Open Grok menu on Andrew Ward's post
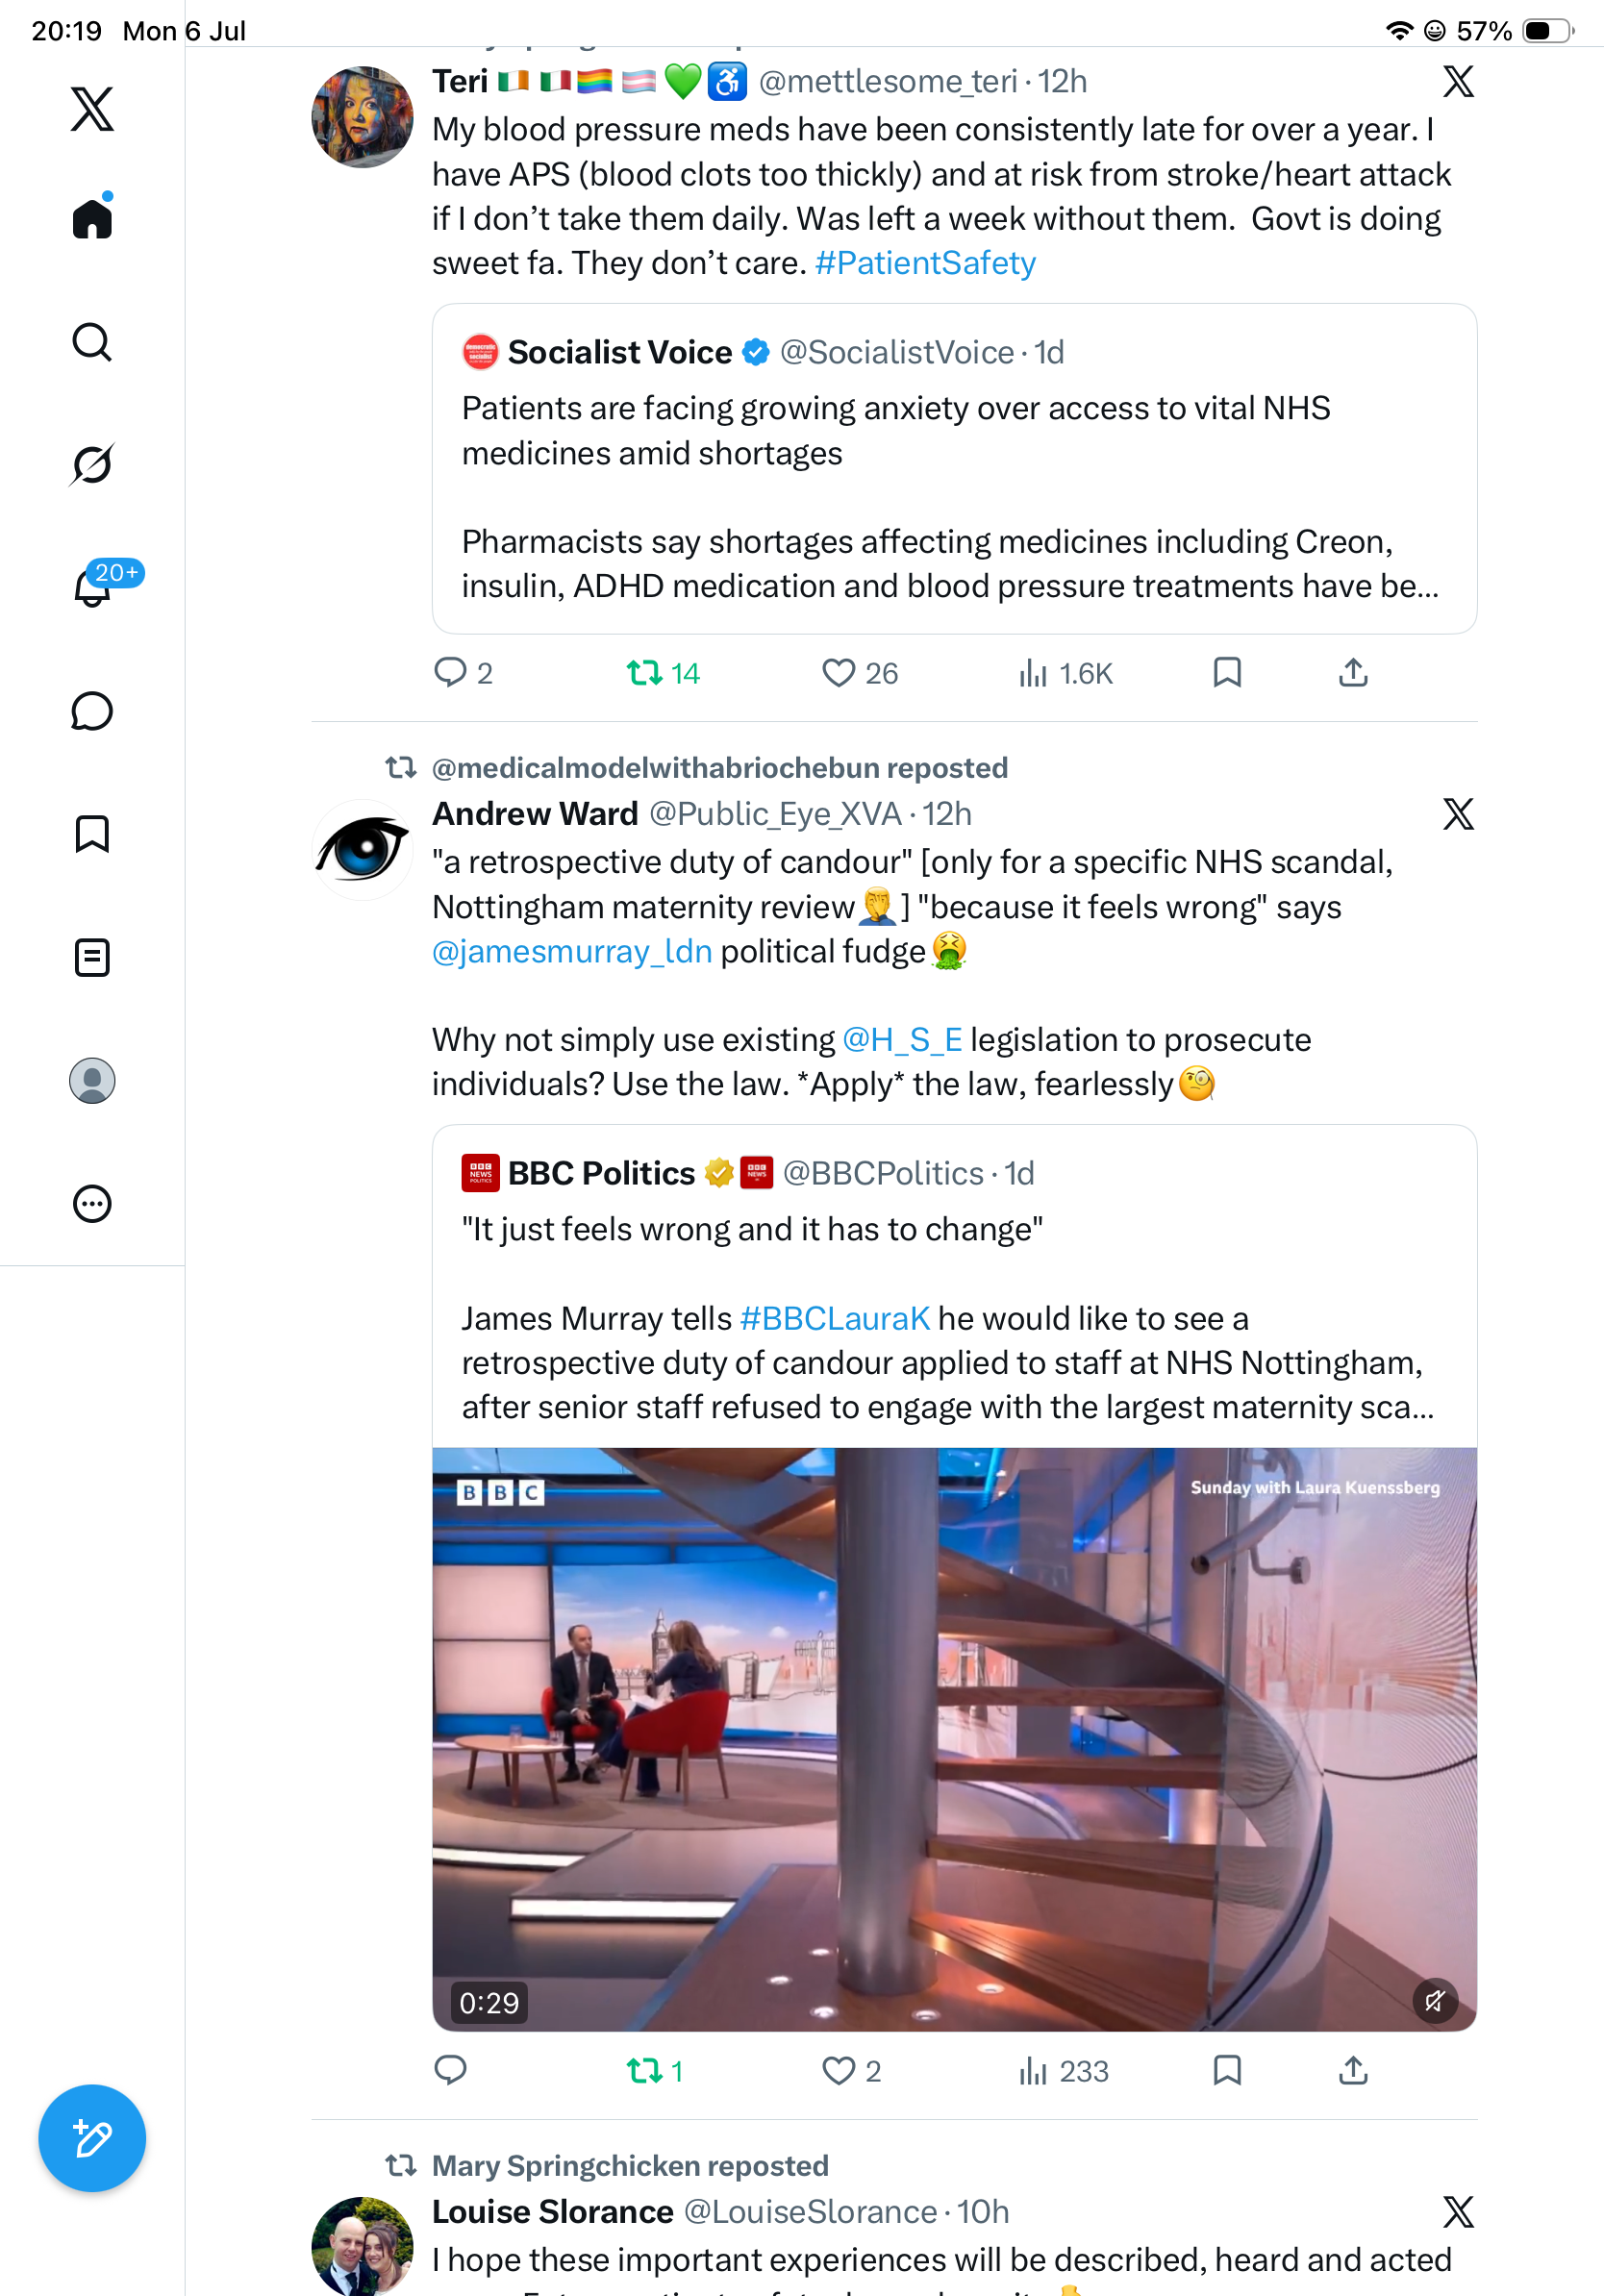This screenshot has height=2296, width=1604. (x=1458, y=814)
